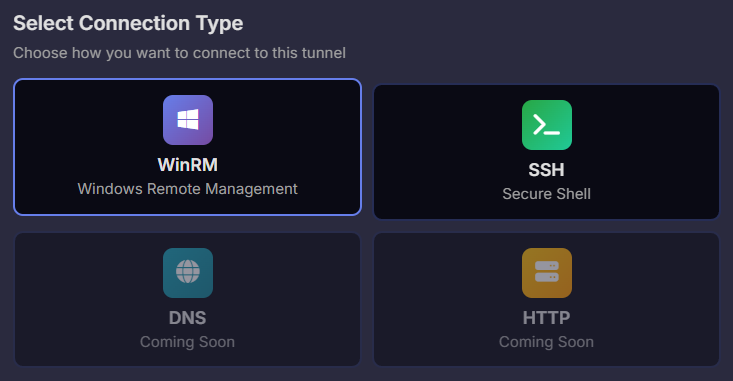
Task: Click the 'Windows Remote Management' subtitle
Action: pyautogui.click(x=187, y=189)
